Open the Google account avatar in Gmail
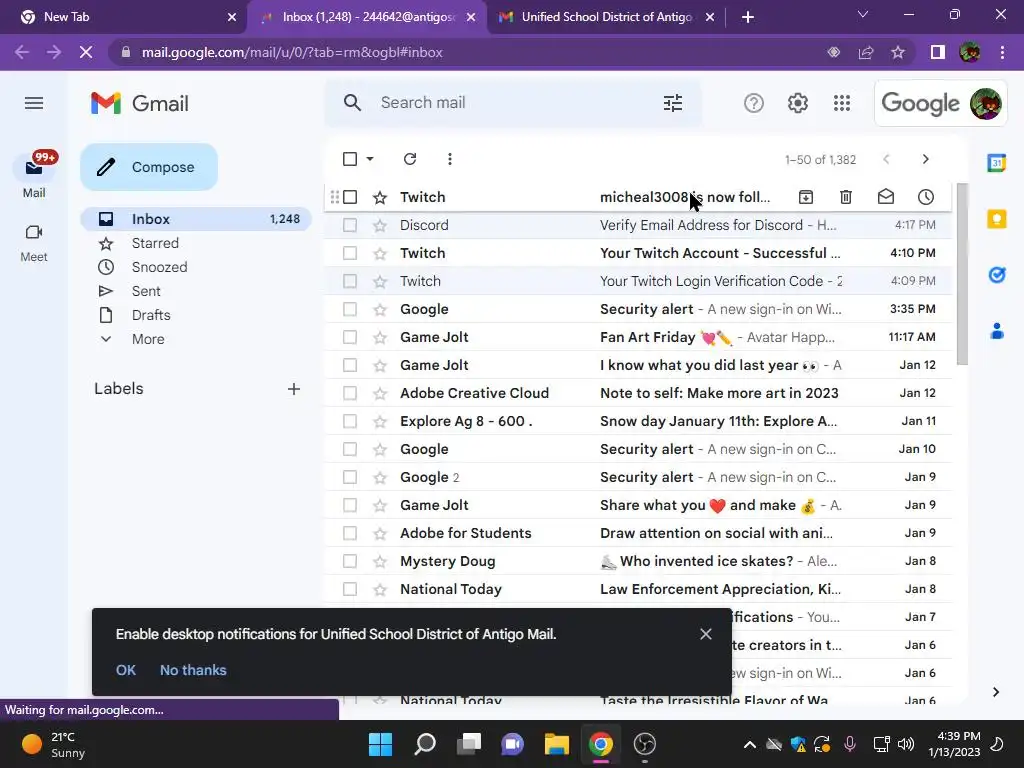The width and height of the screenshot is (1024, 768). (x=985, y=103)
